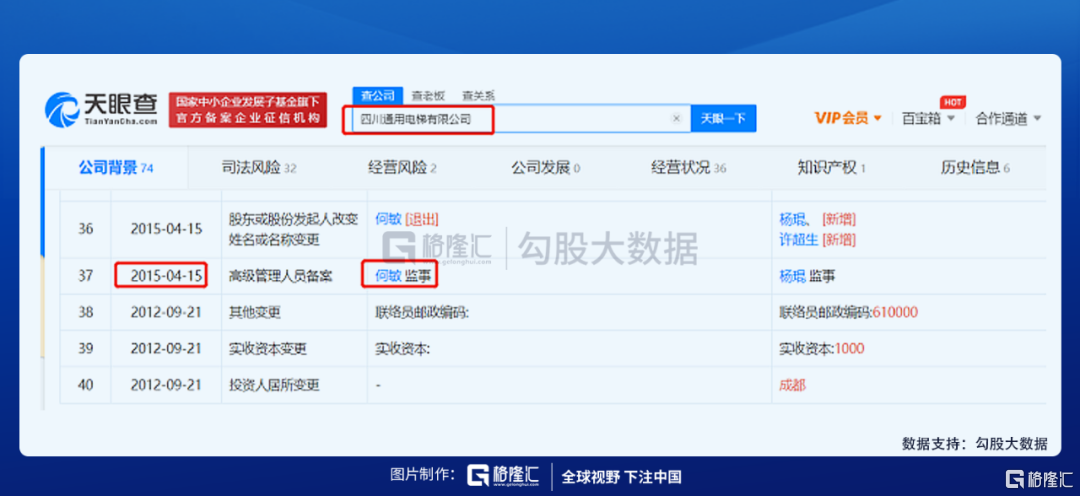Open 杨珉 [新增] link in row 36

818,219
